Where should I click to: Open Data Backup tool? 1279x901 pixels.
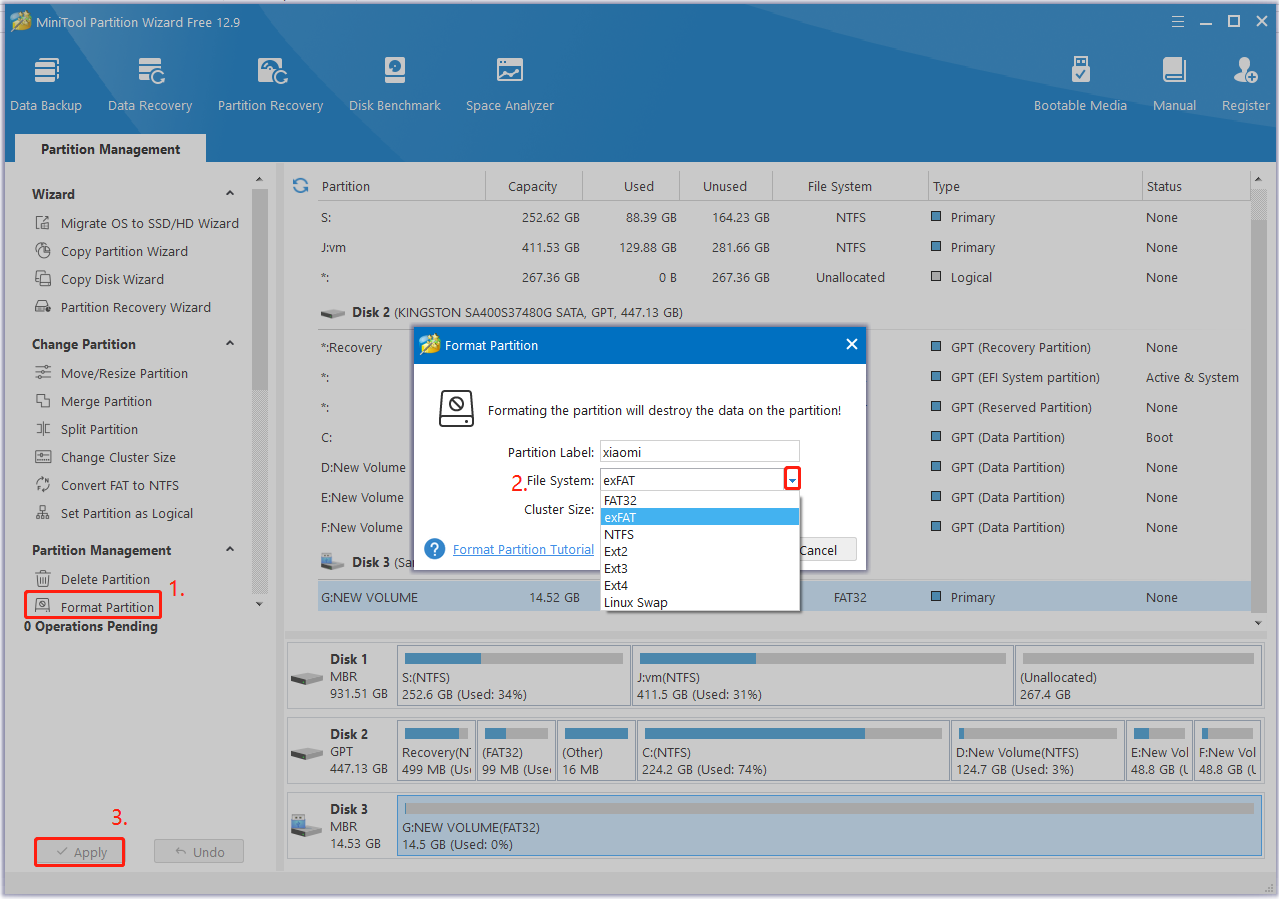pos(46,84)
